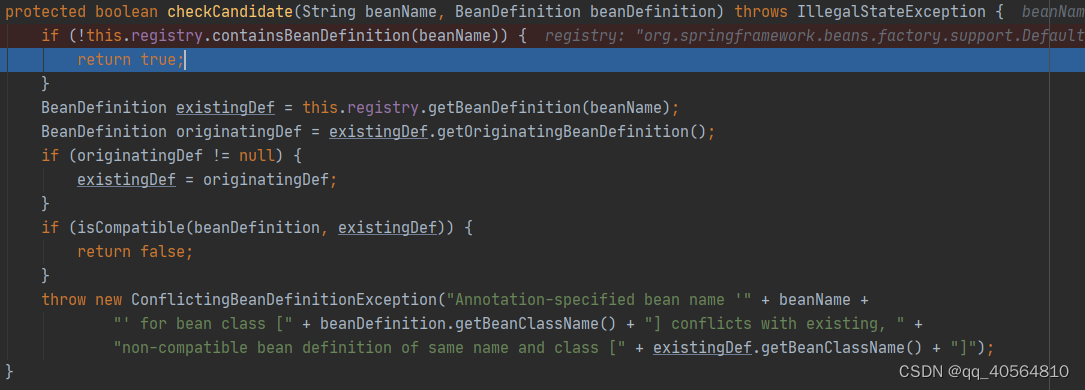
Task: Click the "originatingDef != null" condition
Action: pyautogui.click(x=176, y=156)
